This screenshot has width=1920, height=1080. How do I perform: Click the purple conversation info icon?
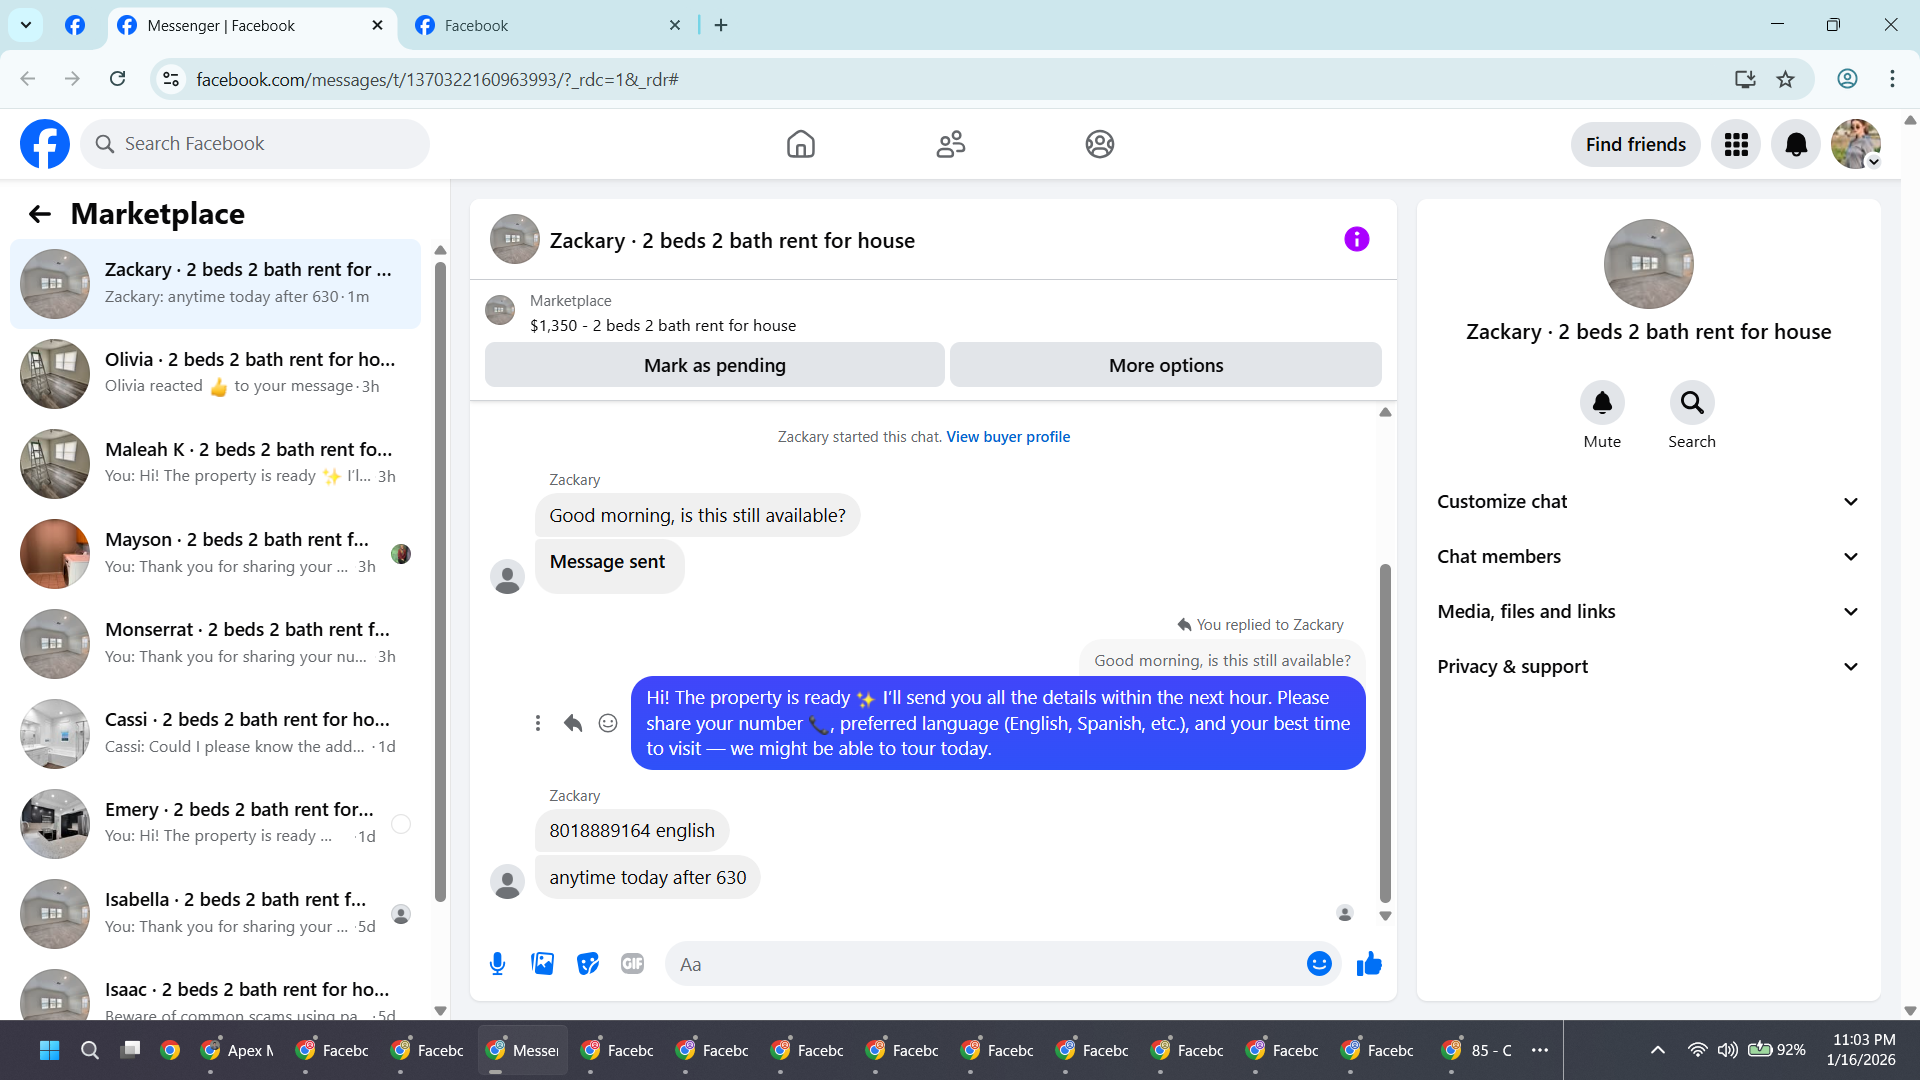1356,239
